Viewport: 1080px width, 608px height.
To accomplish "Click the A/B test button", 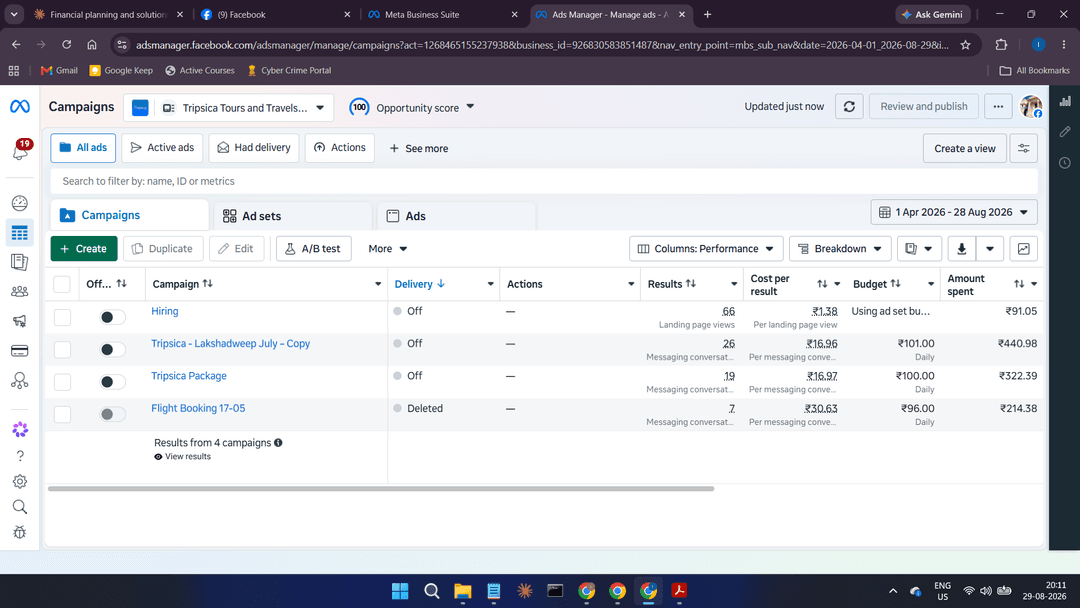I will click(314, 249).
